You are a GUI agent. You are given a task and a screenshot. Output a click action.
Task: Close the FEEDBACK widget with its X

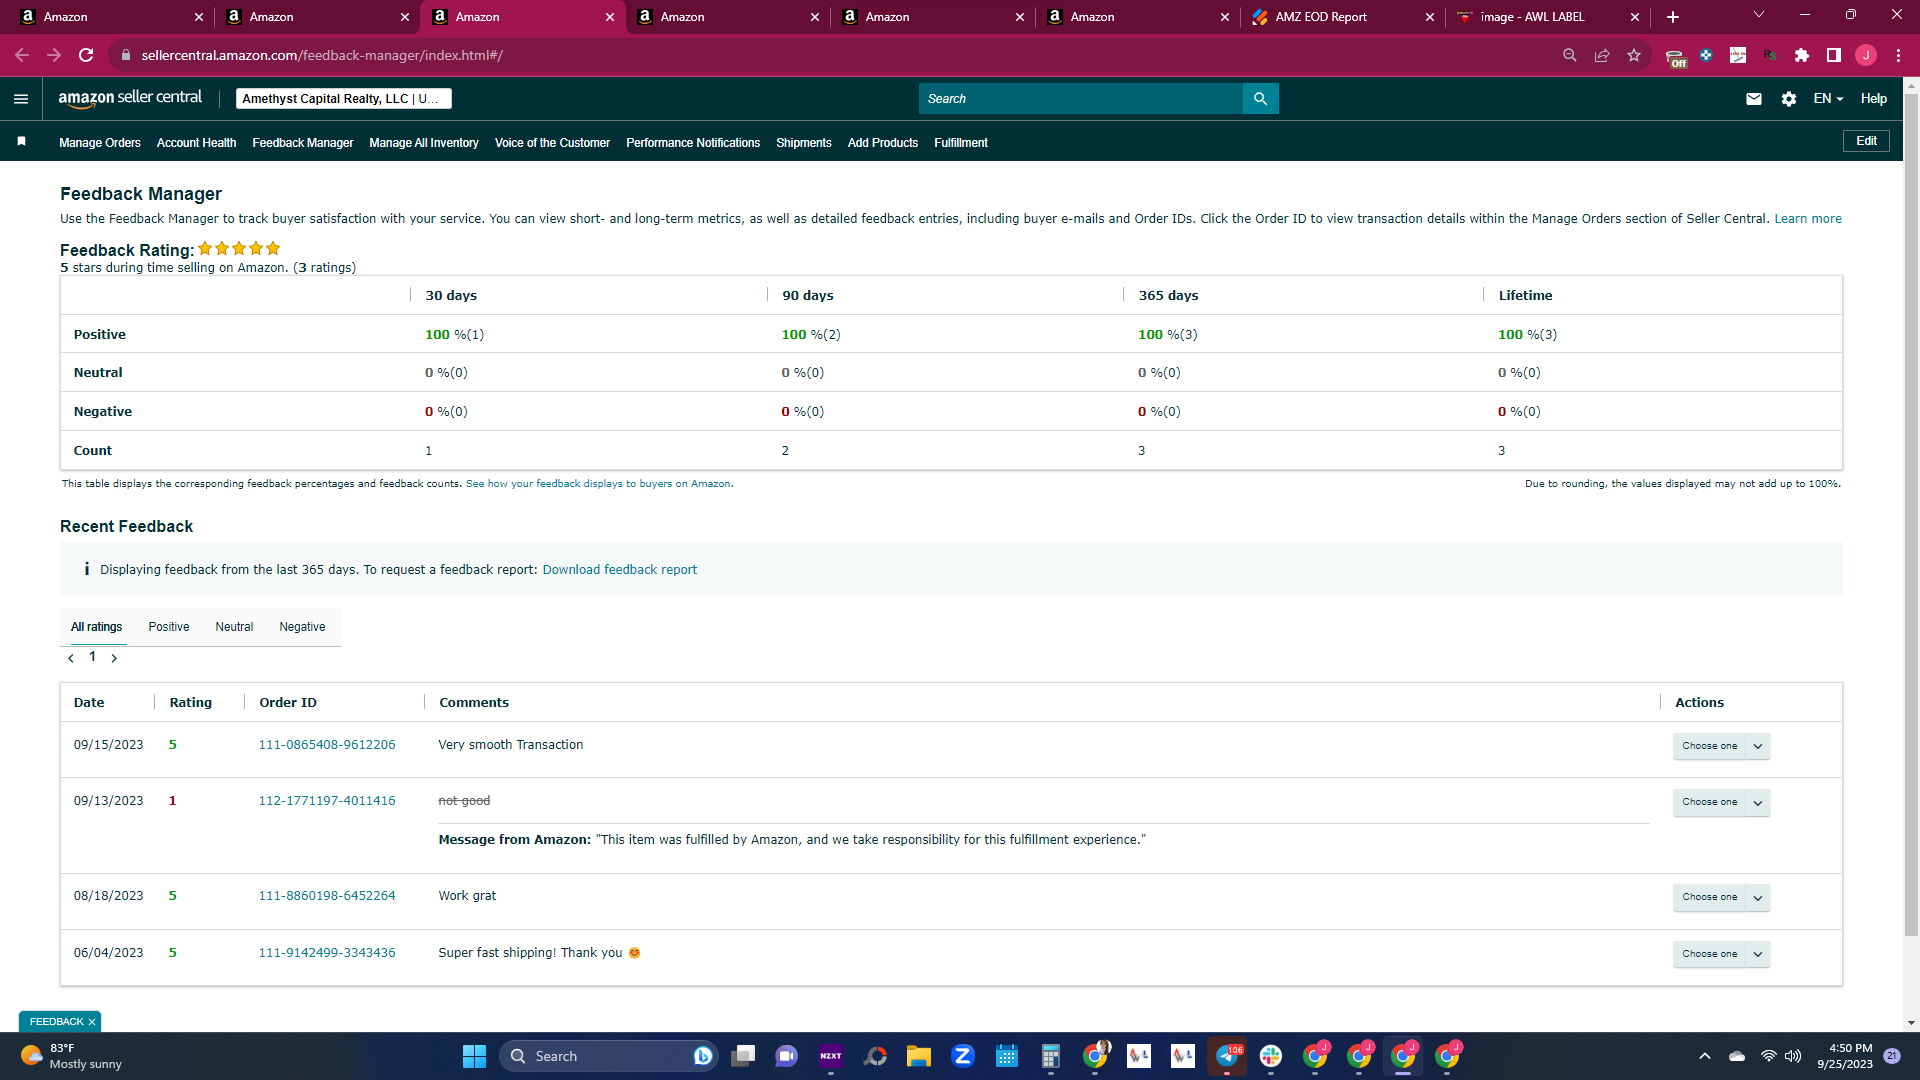click(x=92, y=1022)
